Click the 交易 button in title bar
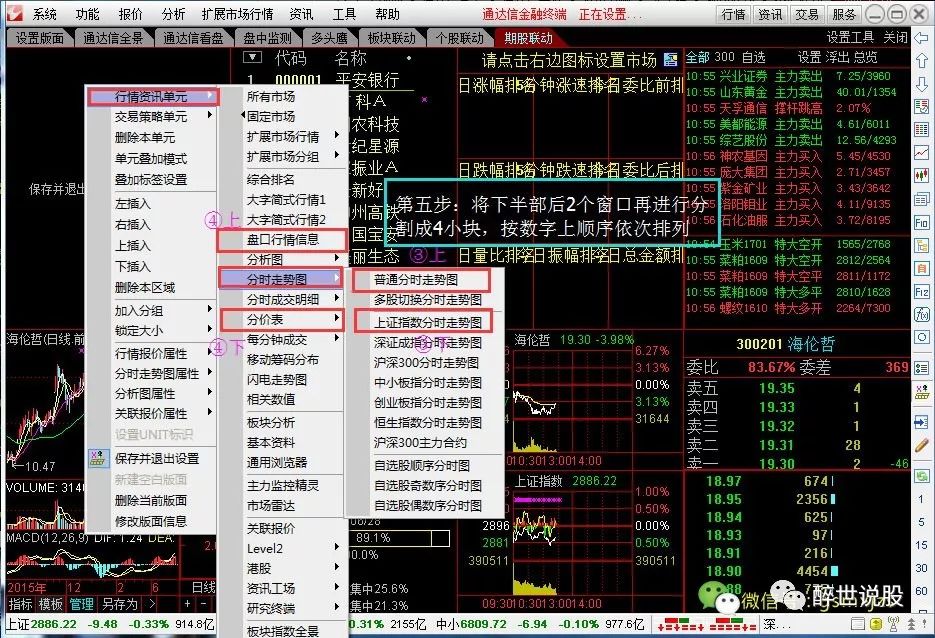Image resolution: width=935 pixels, height=638 pixels. [807, 14]
